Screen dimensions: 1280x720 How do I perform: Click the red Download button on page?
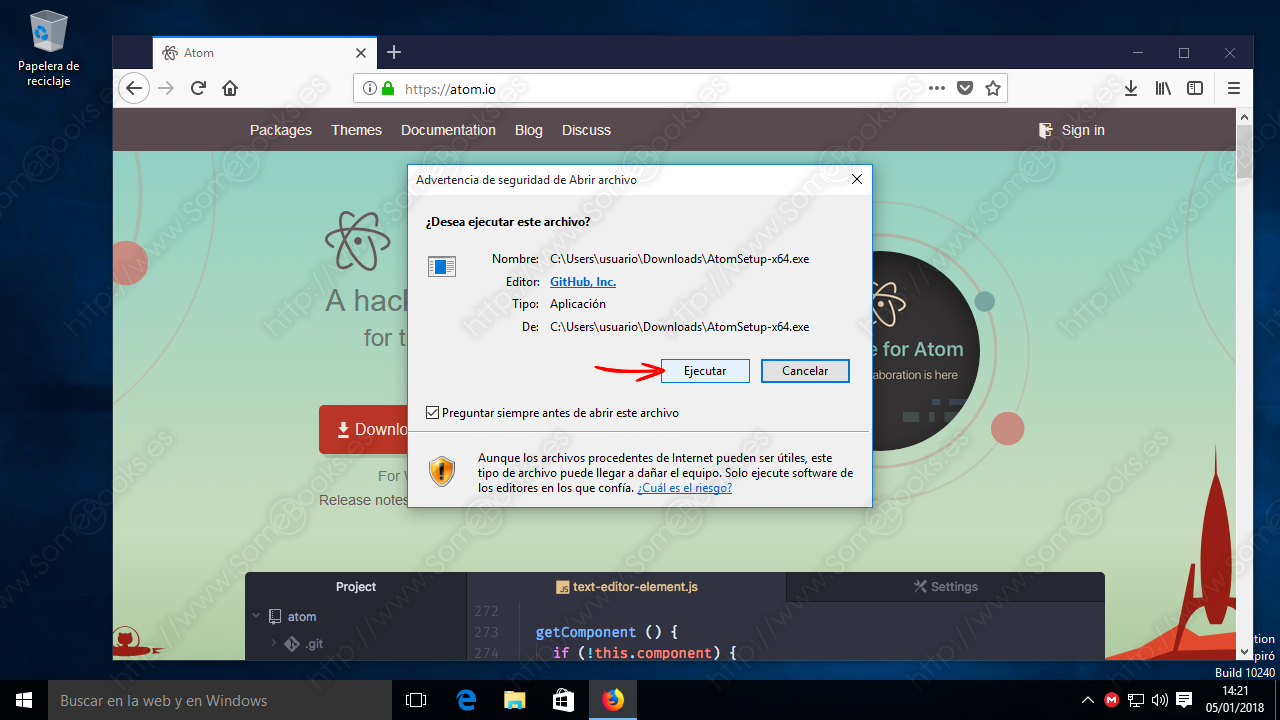pyautogui.click(x=364, y=429)
